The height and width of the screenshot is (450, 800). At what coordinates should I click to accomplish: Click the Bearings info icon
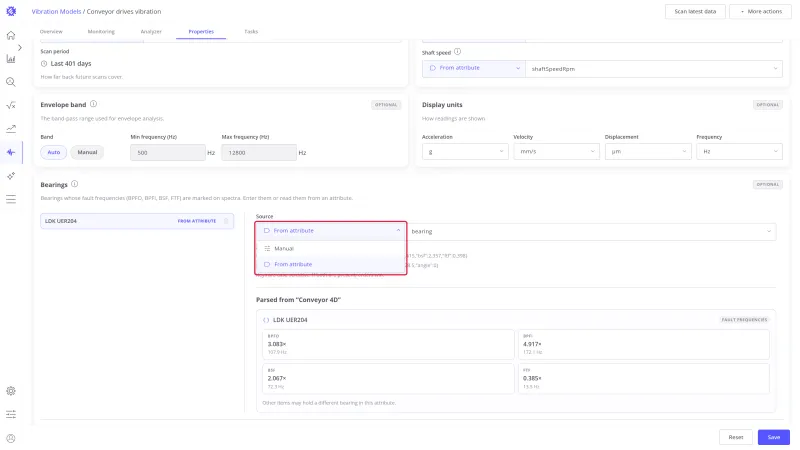coord(74,184)
